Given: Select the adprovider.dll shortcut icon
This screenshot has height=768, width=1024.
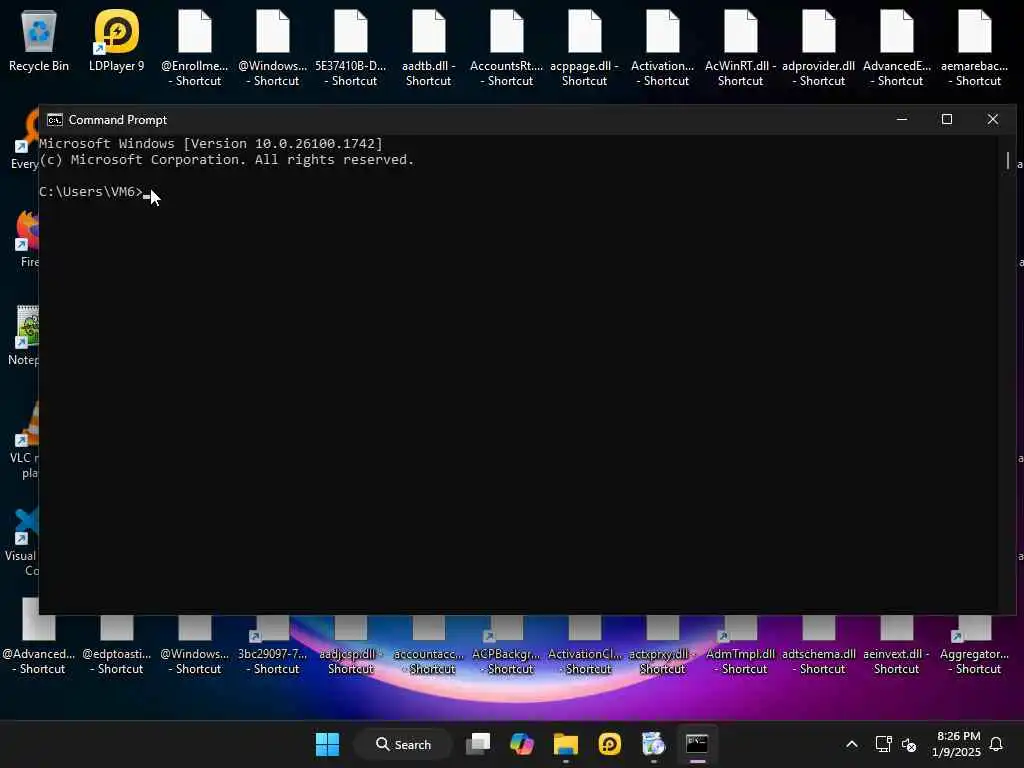Looking at the screenshot, I should pos(818,48).
